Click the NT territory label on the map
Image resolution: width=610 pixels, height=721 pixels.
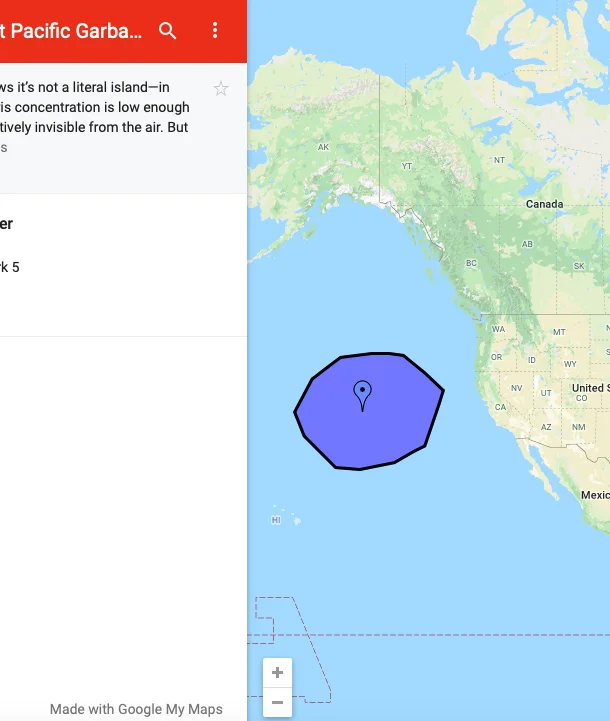[x=499, y=160]
